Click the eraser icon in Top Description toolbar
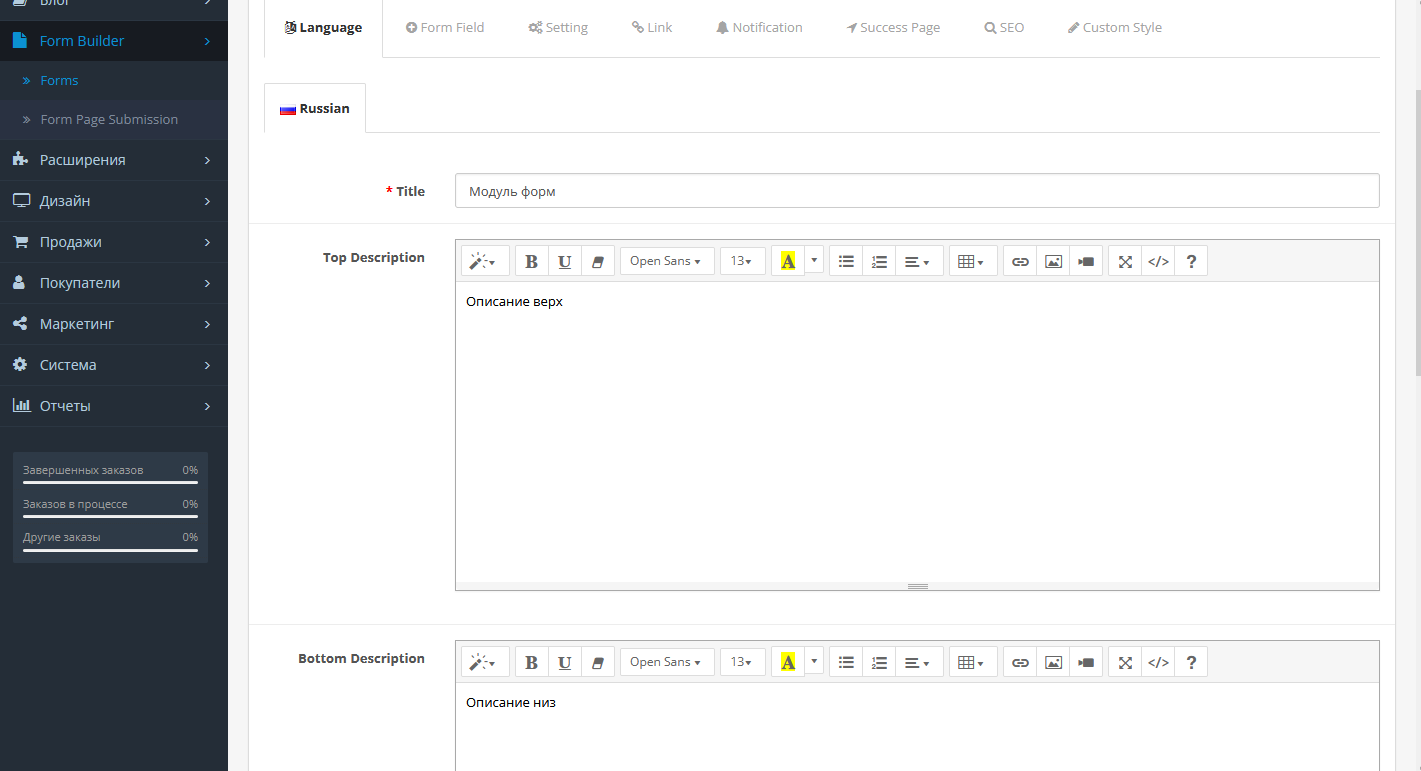 [597, 261]
